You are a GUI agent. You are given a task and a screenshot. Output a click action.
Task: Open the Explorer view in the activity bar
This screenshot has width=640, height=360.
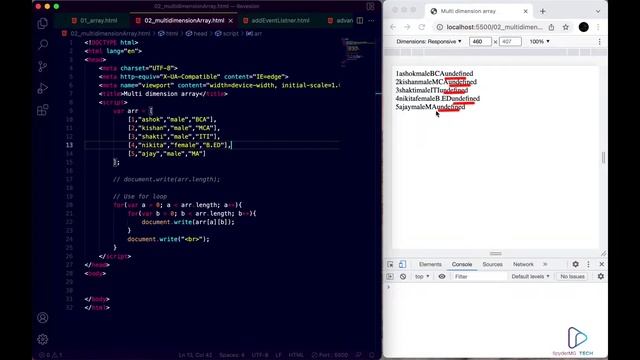click(x=42, y=24)
